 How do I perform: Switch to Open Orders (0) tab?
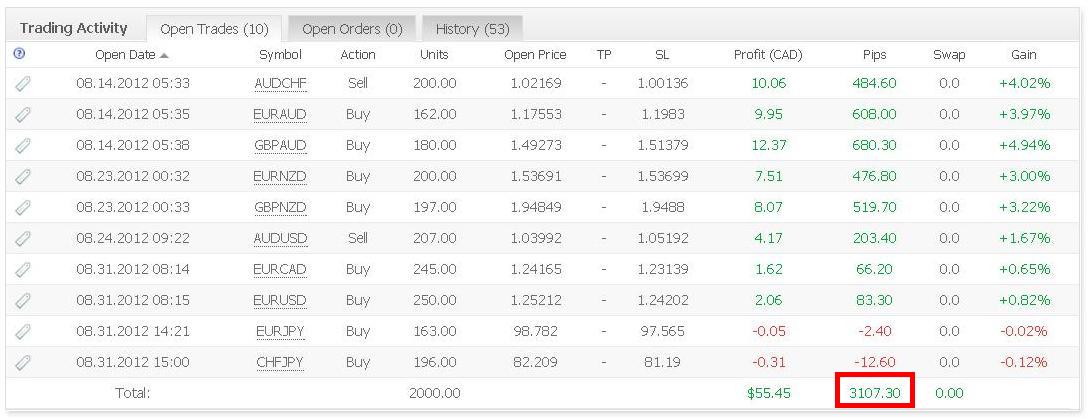click(x=352, y=29)
